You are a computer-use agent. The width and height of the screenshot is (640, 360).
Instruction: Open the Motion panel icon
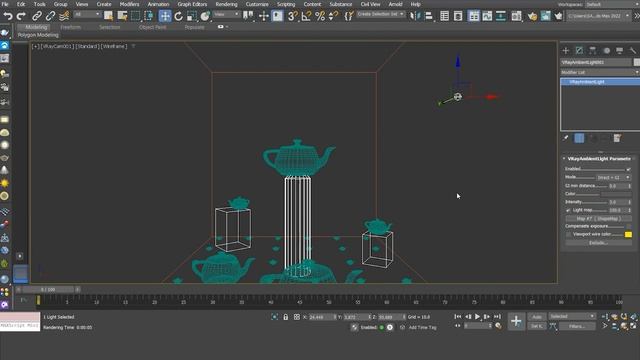tap(607, 51)
